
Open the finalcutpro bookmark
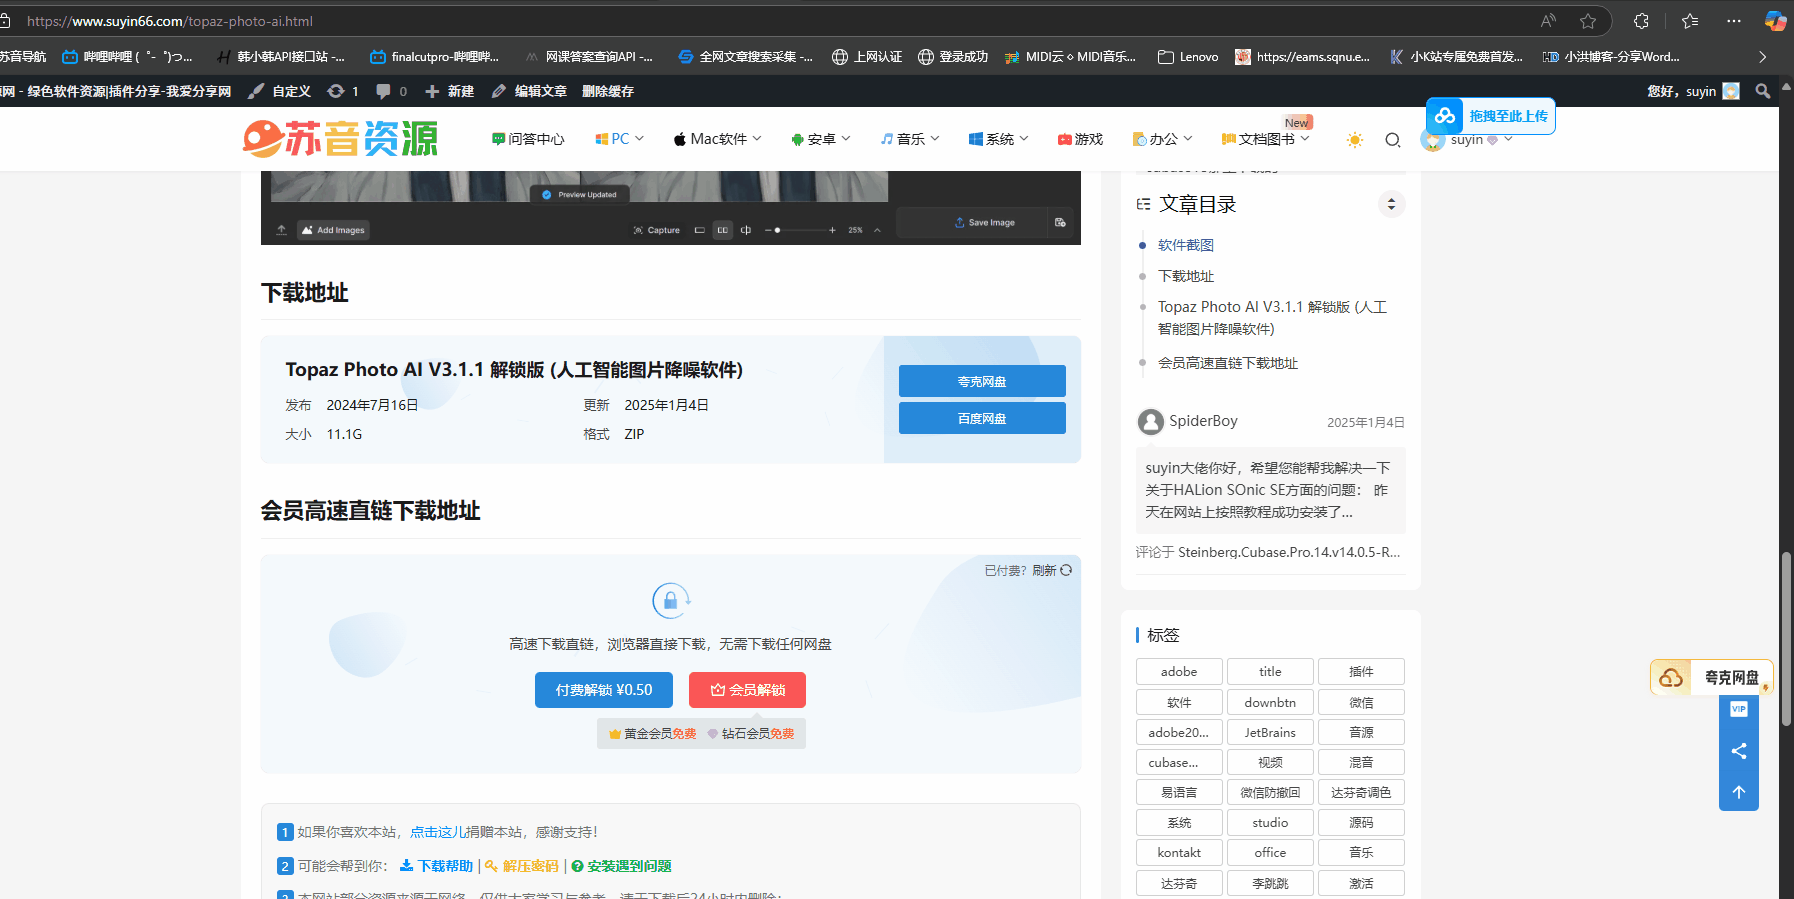point(434,57)
